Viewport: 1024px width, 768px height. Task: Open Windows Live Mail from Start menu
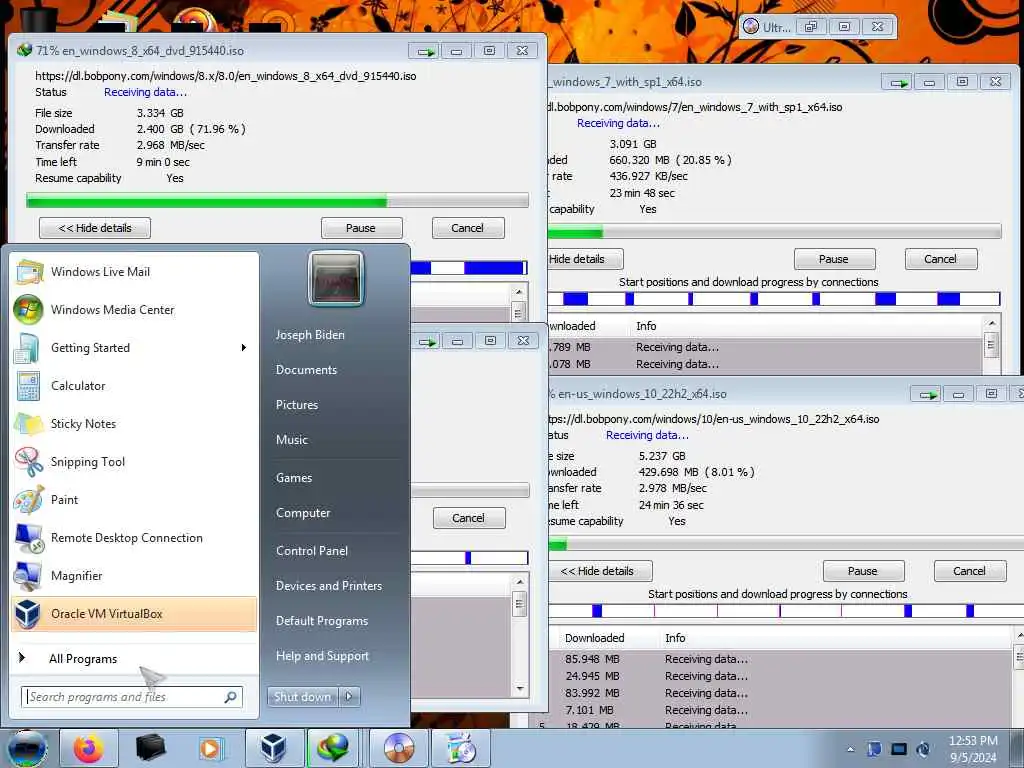pos(135,272)
